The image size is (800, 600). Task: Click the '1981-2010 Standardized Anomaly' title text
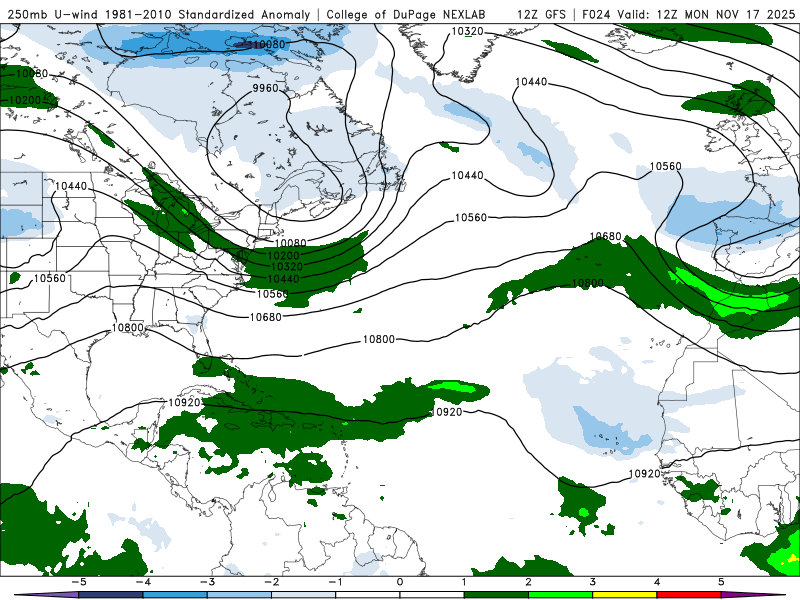208,14
